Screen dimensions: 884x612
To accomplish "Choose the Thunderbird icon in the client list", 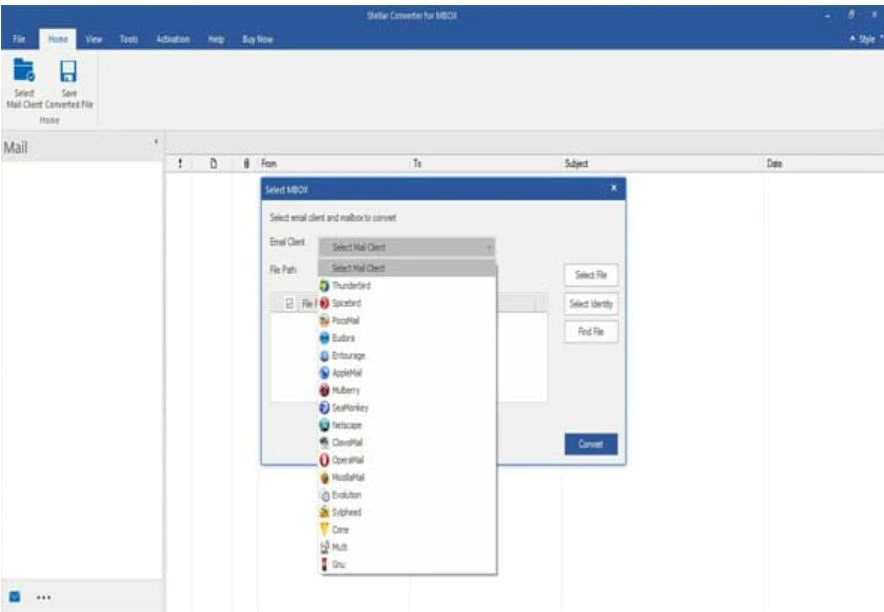I will pyautogui.click(x=324, y=286).
